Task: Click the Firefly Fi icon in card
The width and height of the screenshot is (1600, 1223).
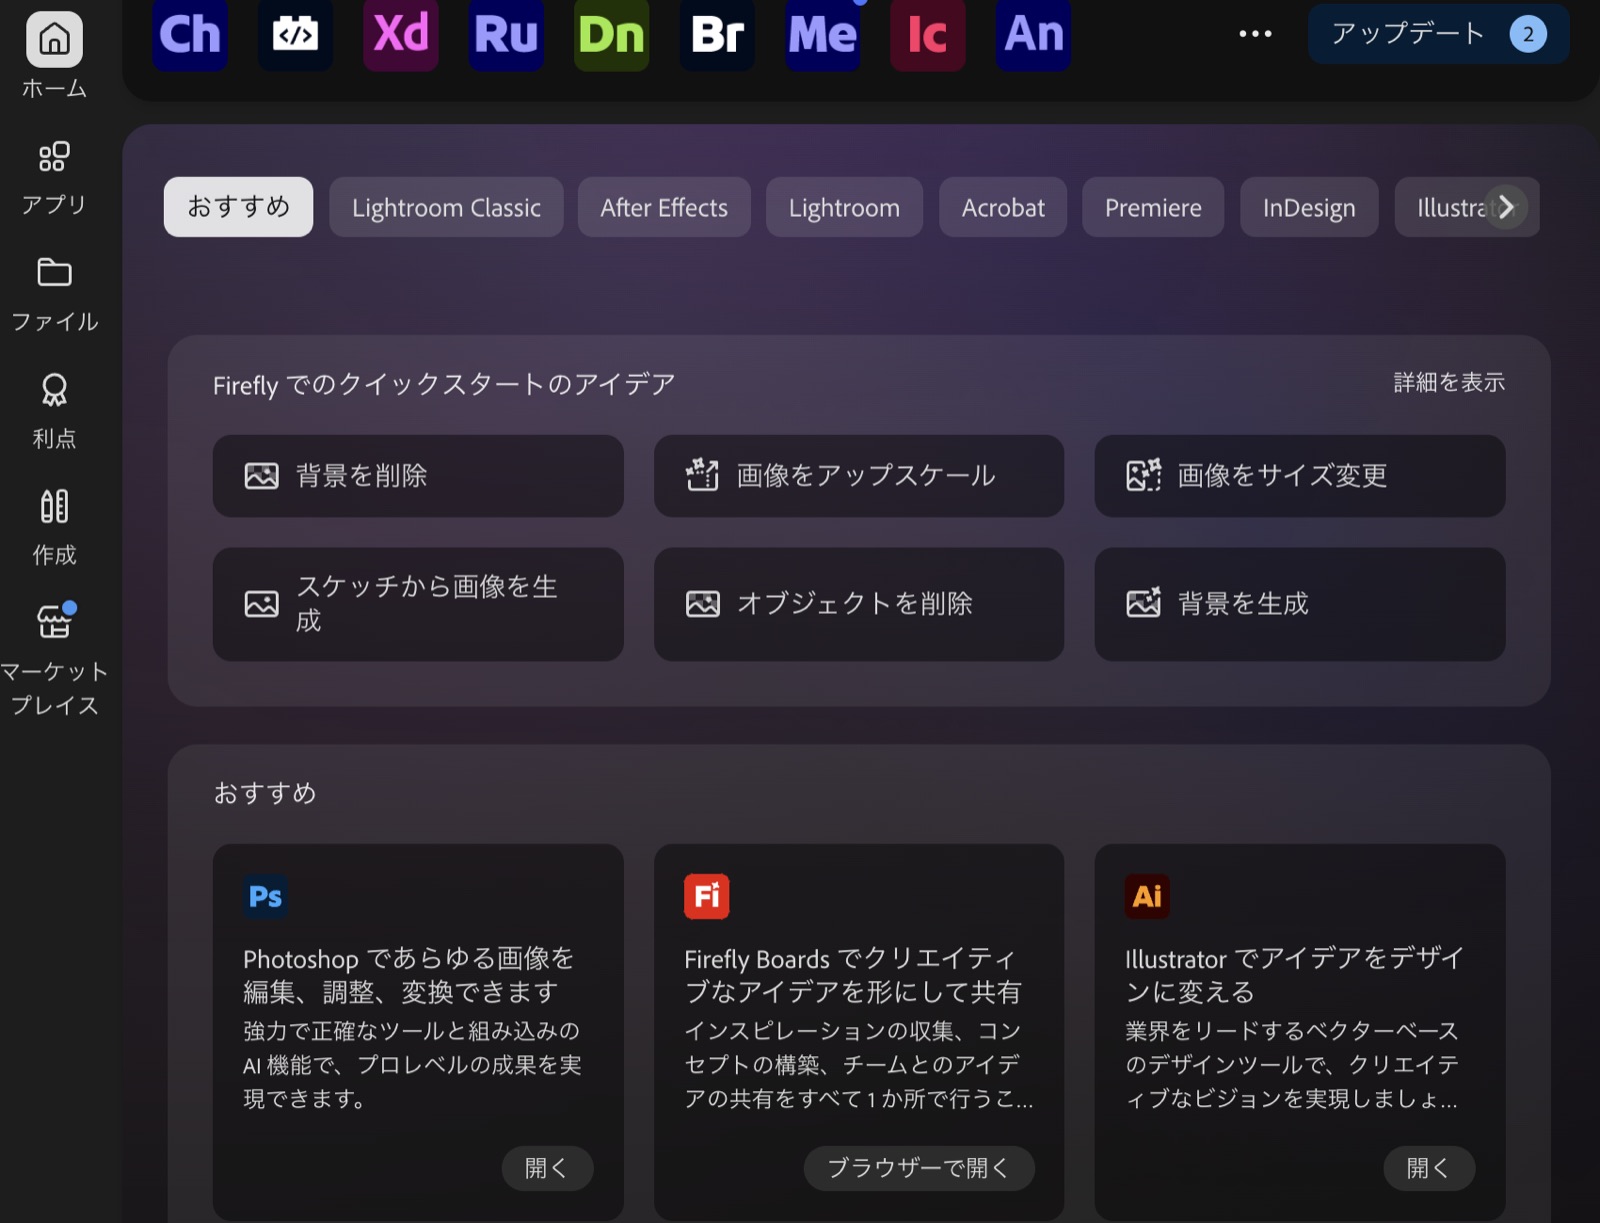Action: click(706, 896)
